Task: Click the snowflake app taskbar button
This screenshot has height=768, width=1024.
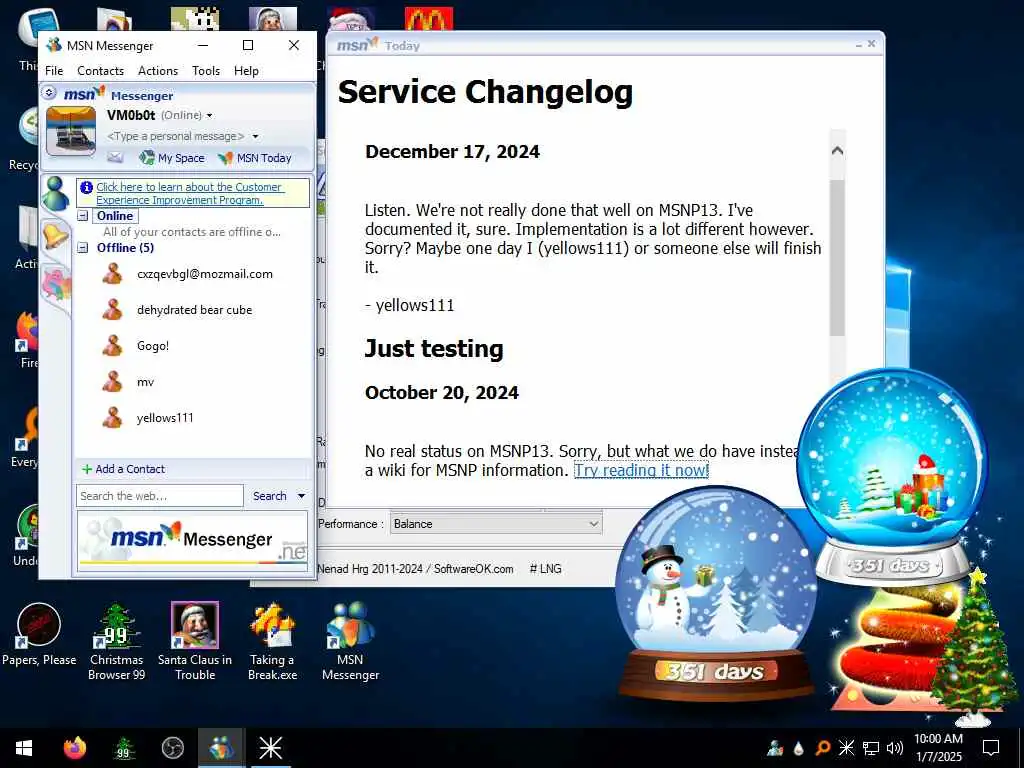Action: pos(270,748)
